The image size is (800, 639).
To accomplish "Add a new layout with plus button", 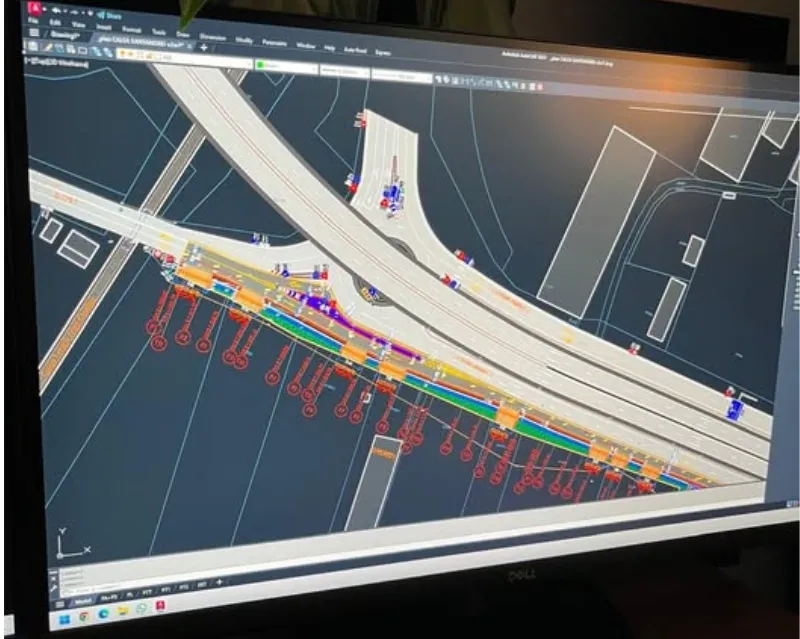I will pos(219,582).
